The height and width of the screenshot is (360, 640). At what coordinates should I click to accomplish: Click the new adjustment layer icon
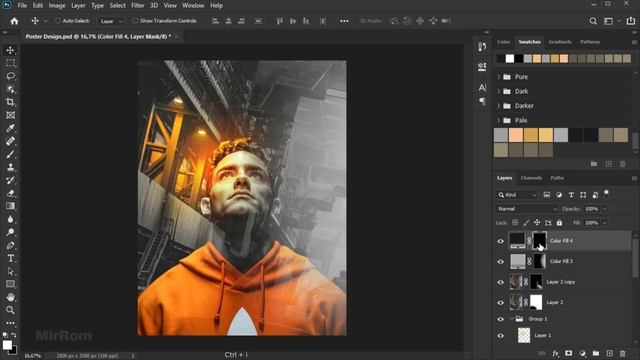(x=582, y=353)
